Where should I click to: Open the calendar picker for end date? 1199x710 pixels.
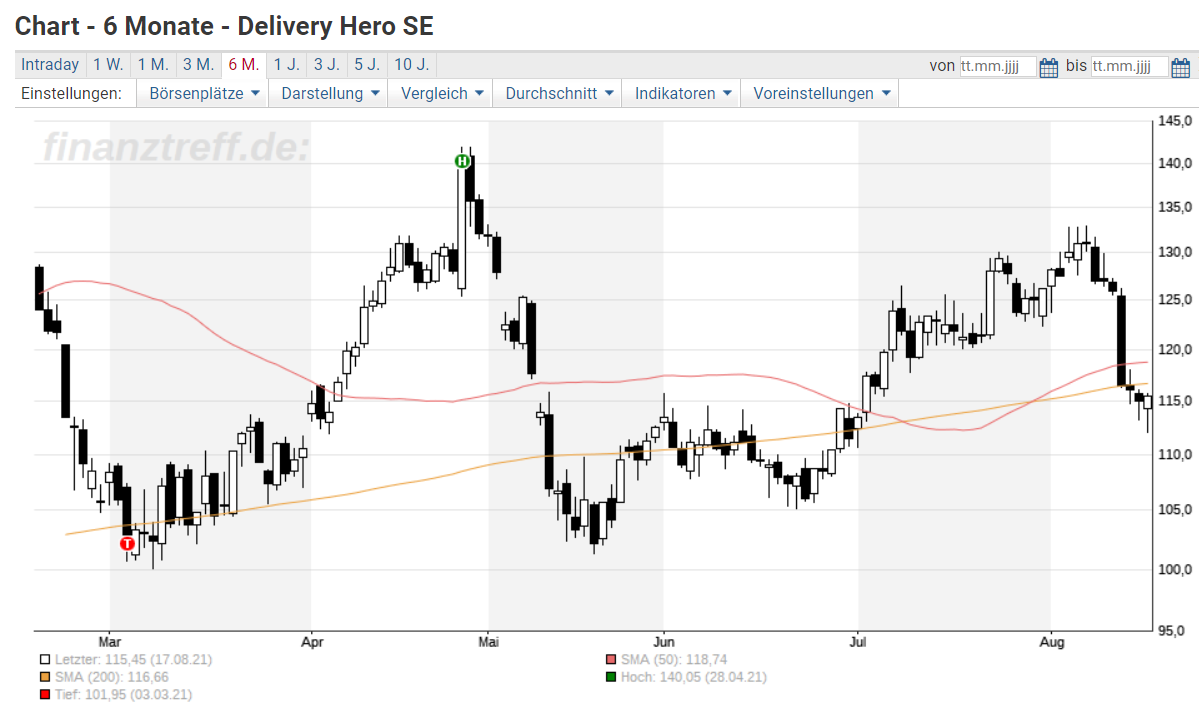[x=1181, y=67]
